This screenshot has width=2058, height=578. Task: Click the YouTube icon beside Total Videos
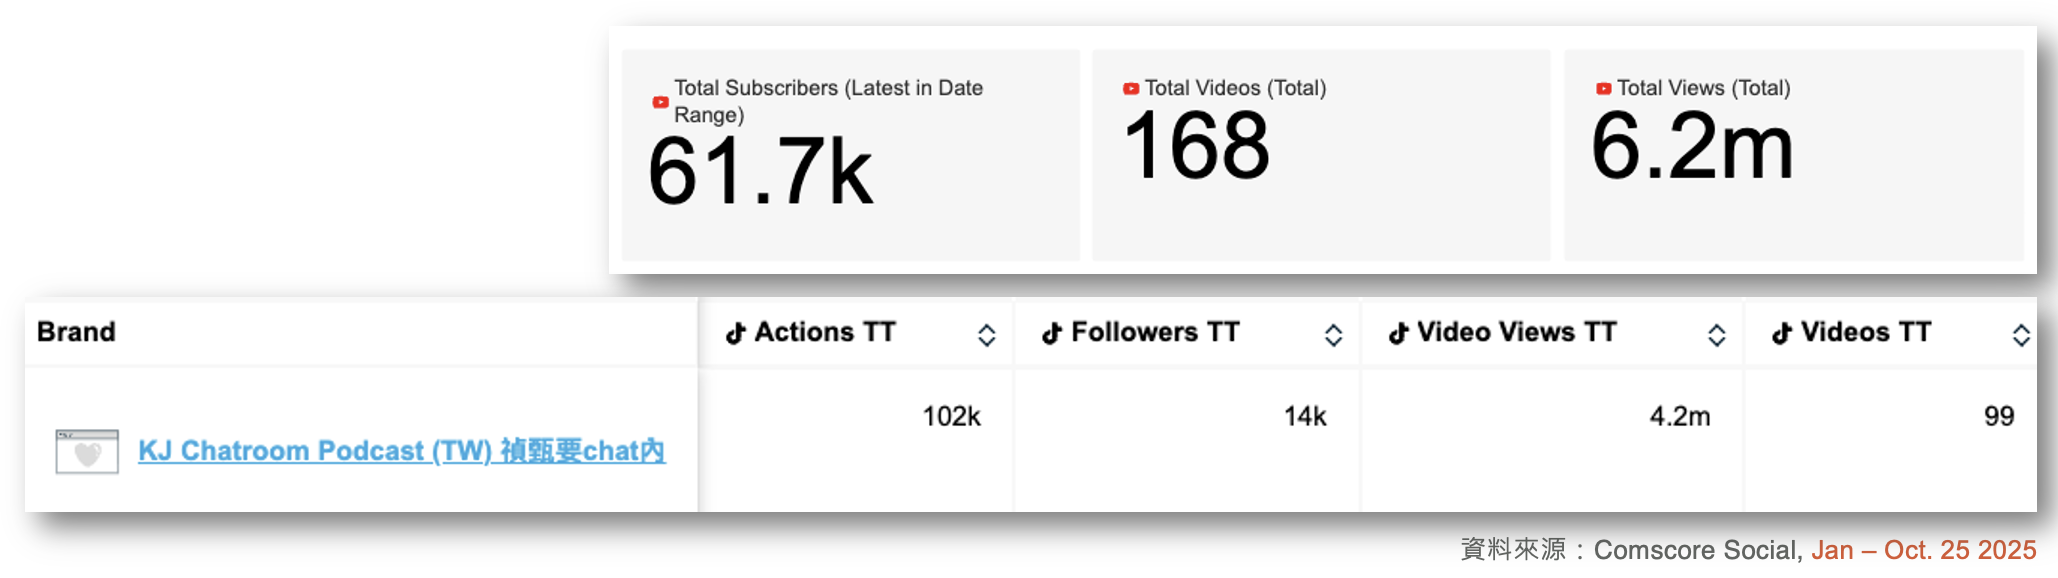click(1131, 89)
